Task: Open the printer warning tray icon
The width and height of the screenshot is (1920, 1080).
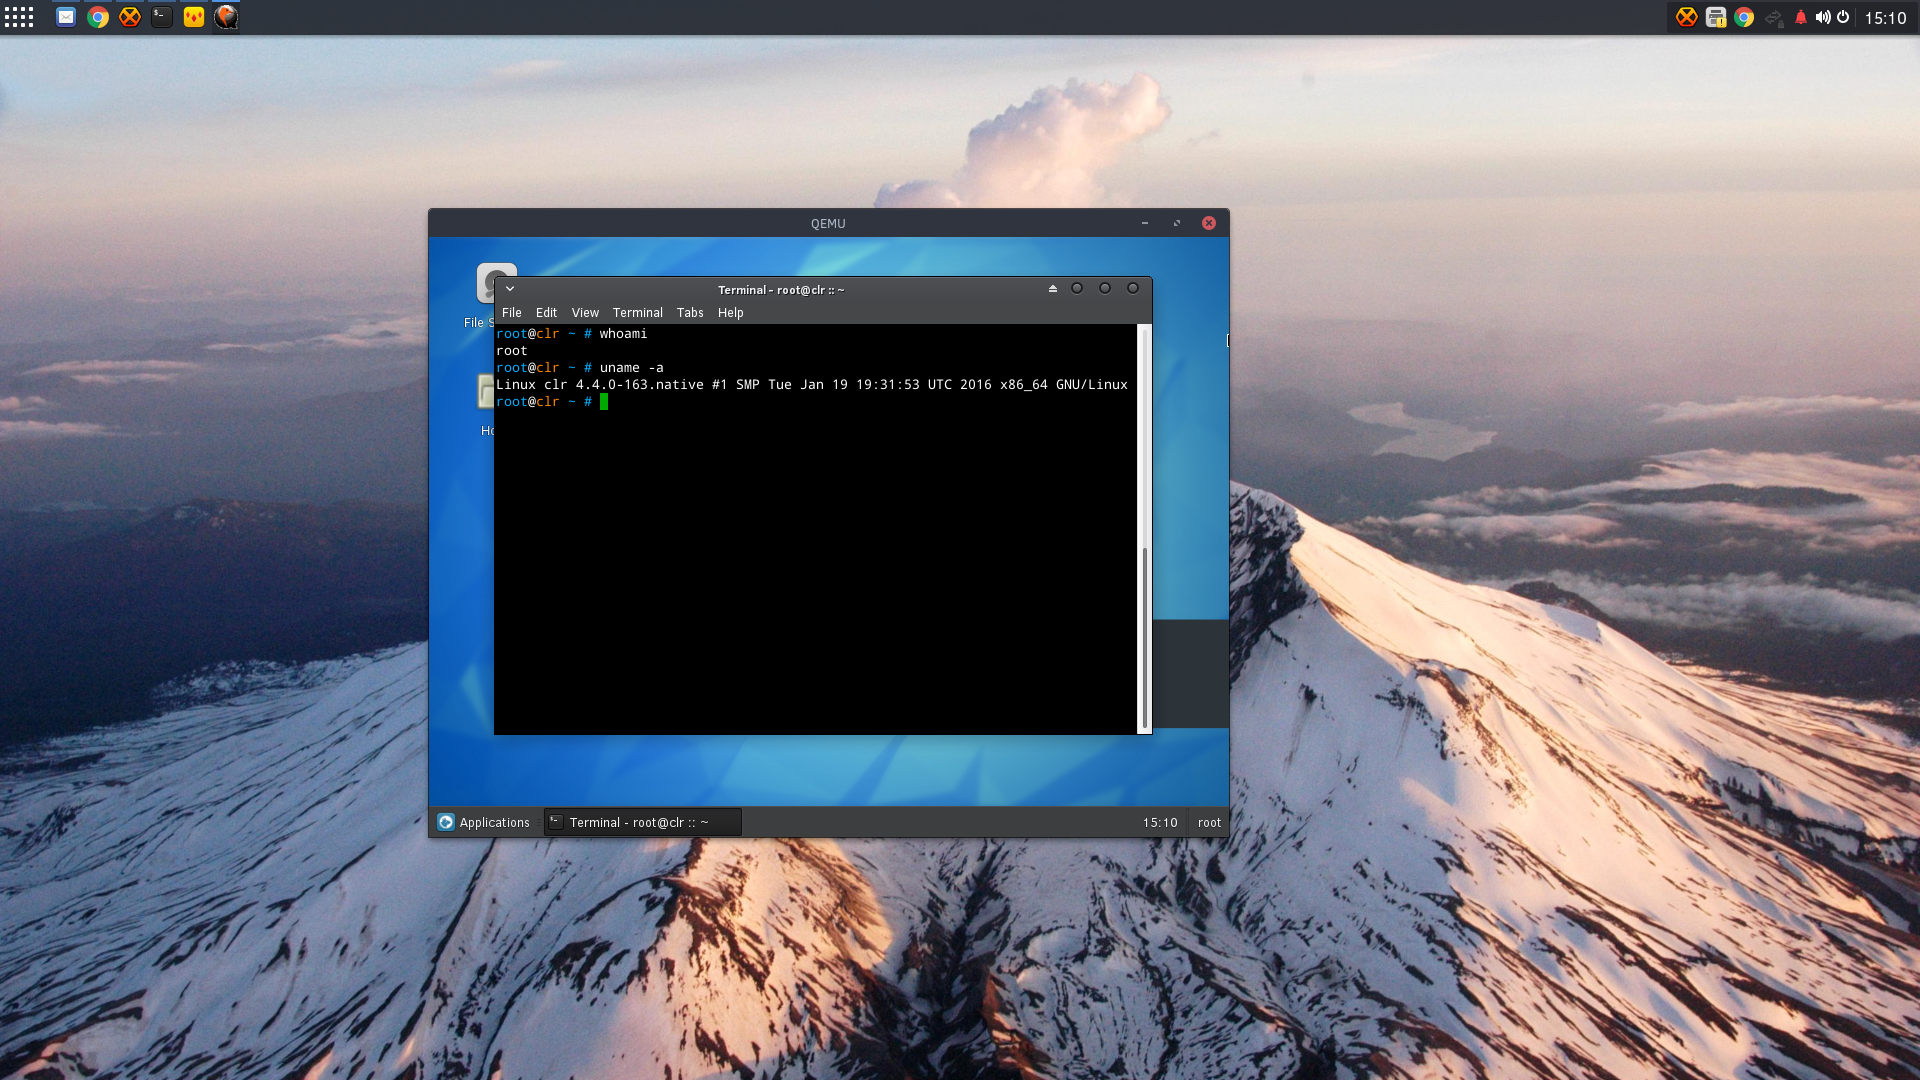Action: (1716, 17)
